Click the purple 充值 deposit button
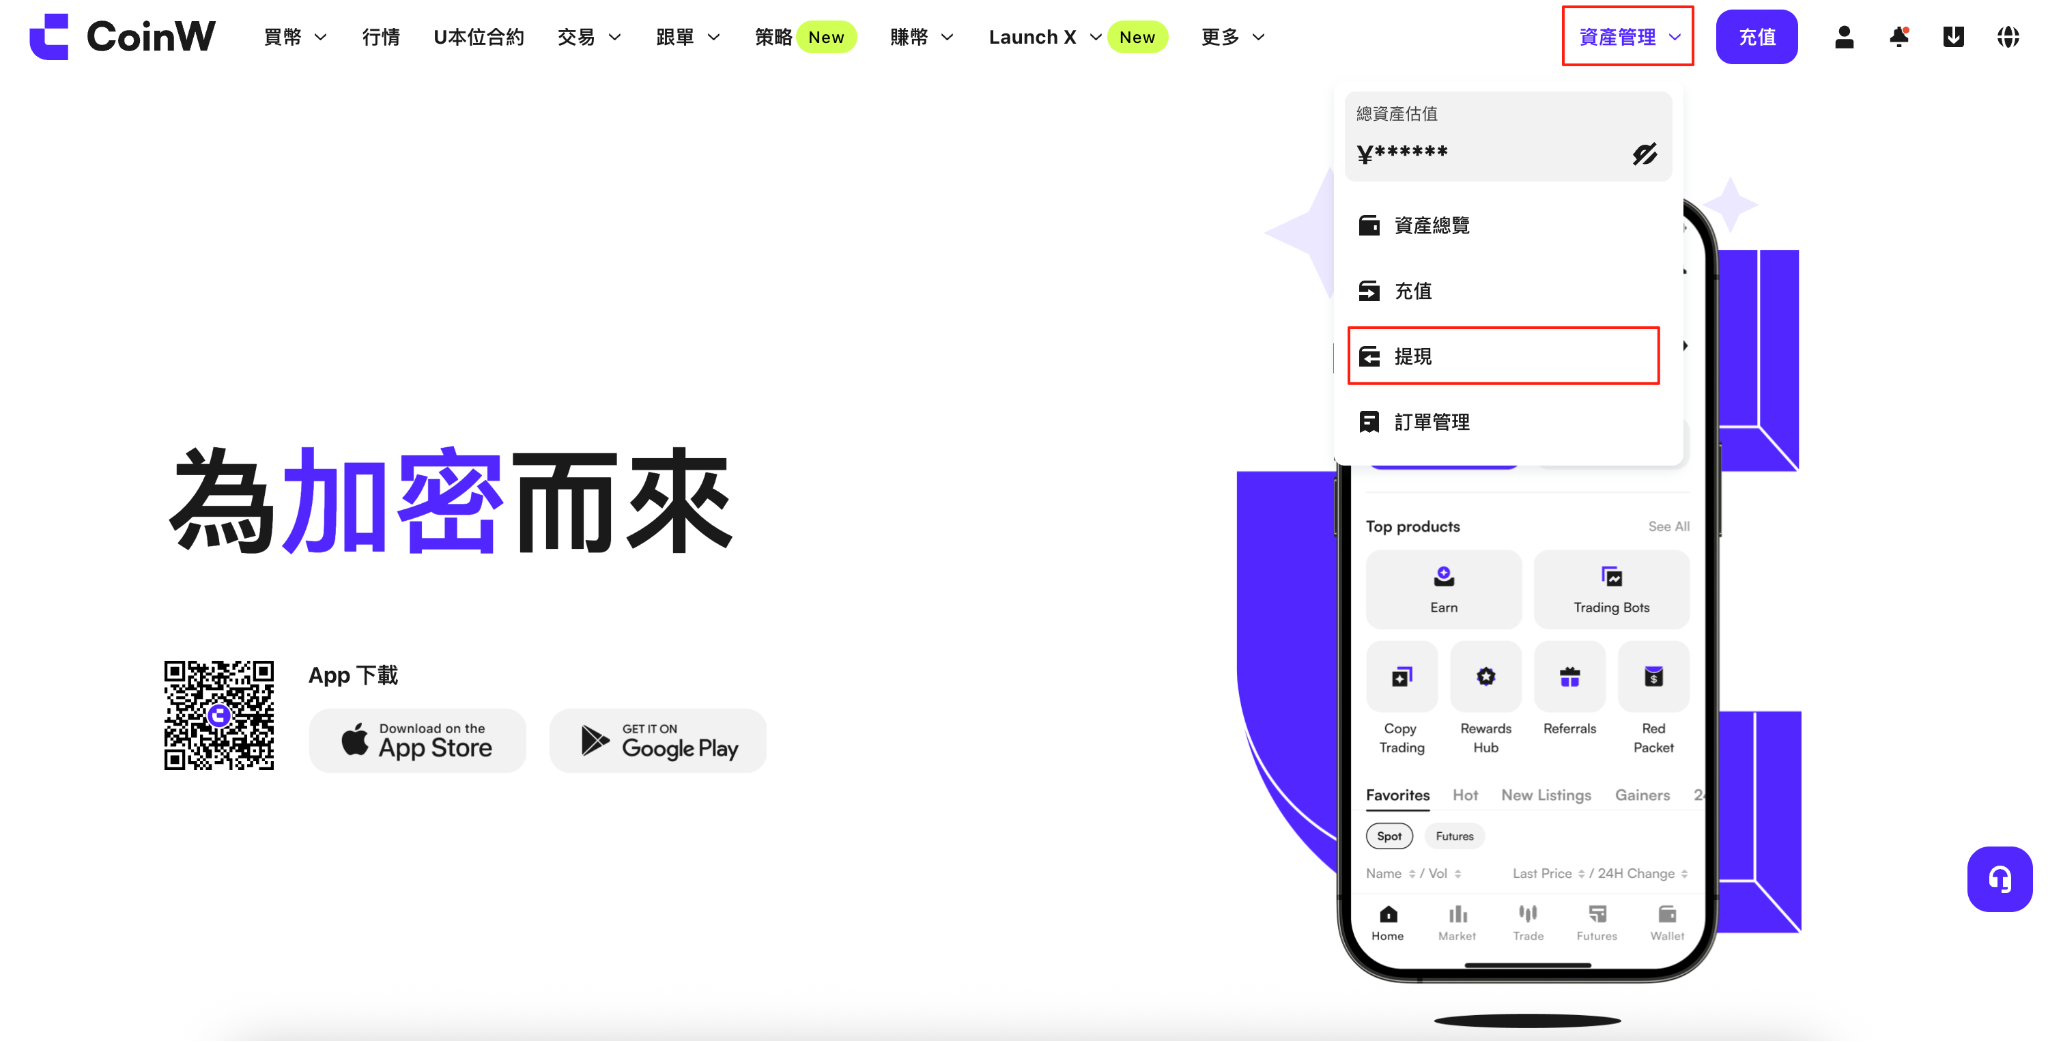 (1757, 37)
